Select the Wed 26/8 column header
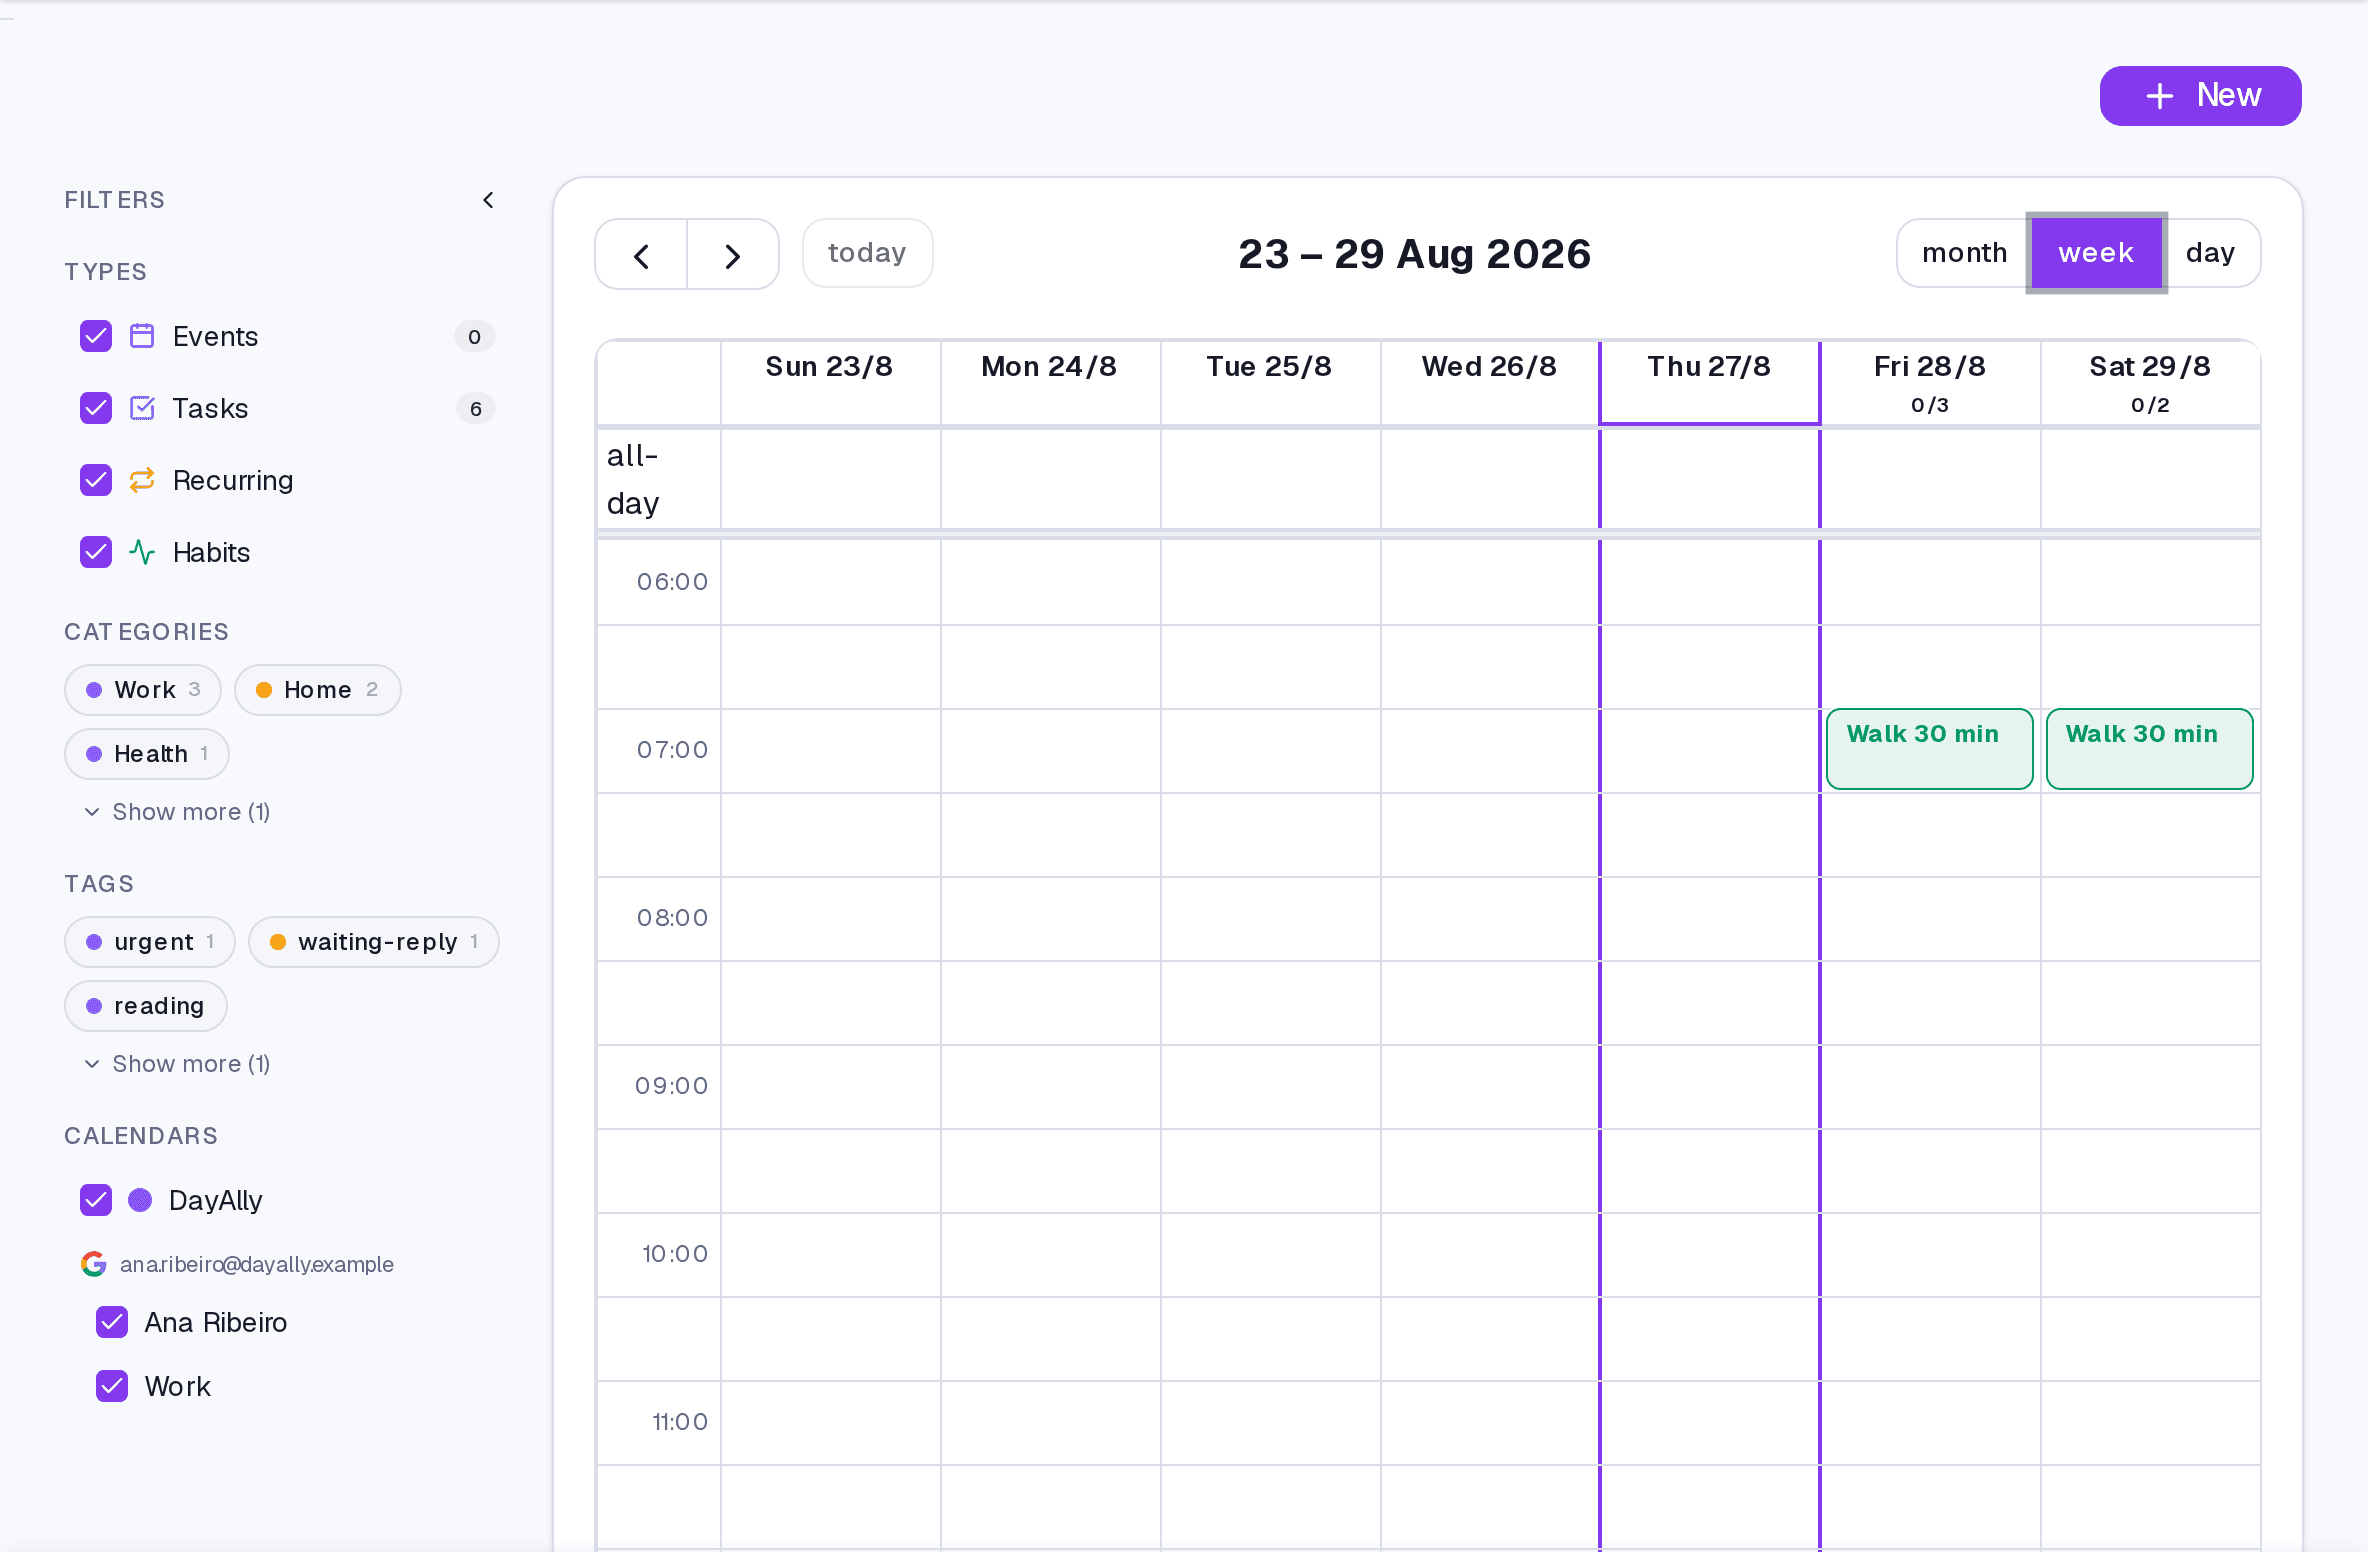 point(1490,383)
